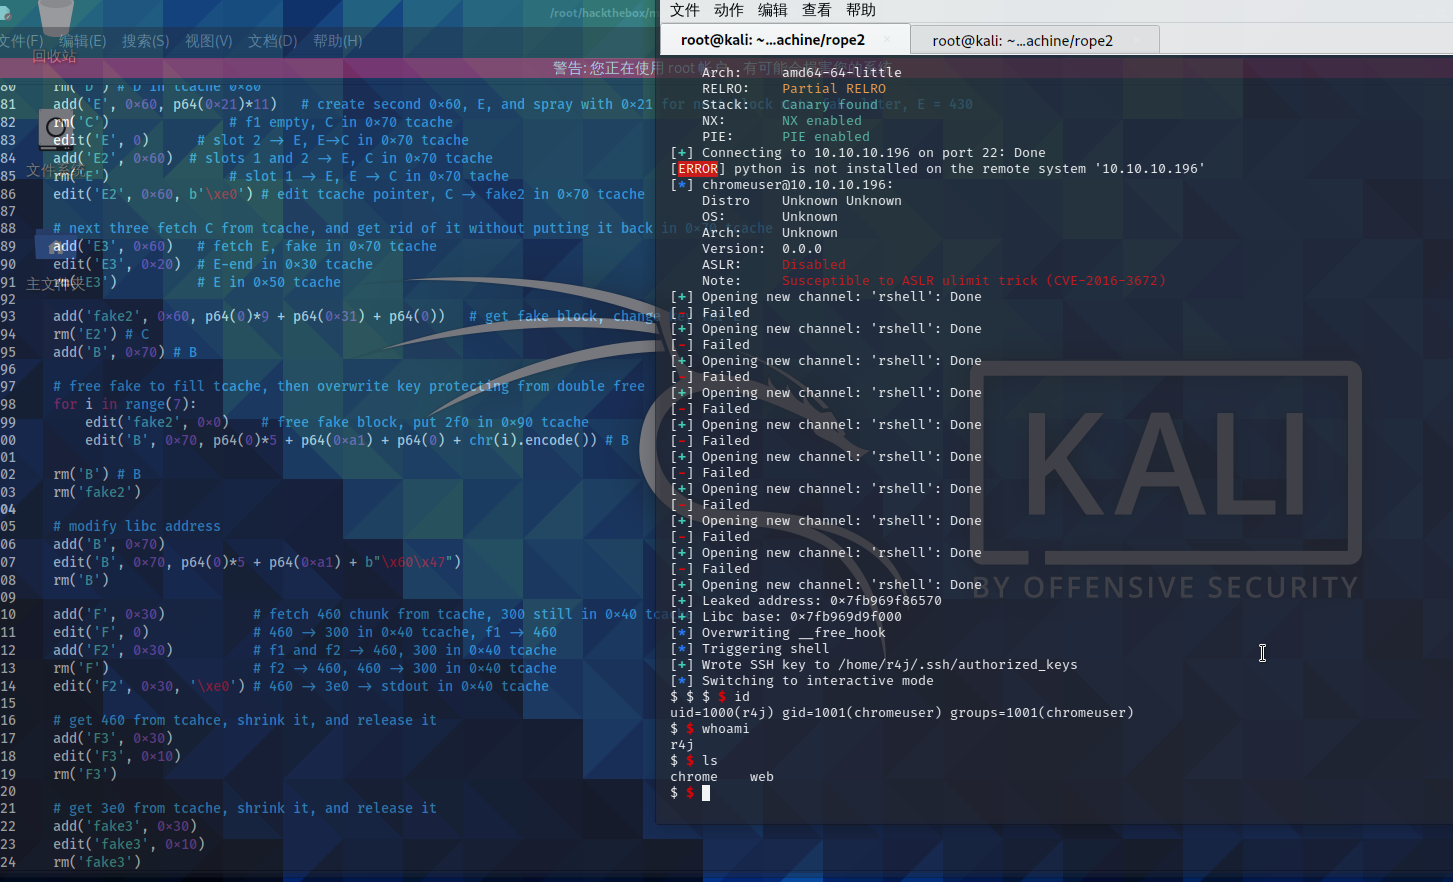Click 'Susceptible to ASLR ulimit trick' note
1453x882 pixels.
pyautogui.click(x=974, y=281)
